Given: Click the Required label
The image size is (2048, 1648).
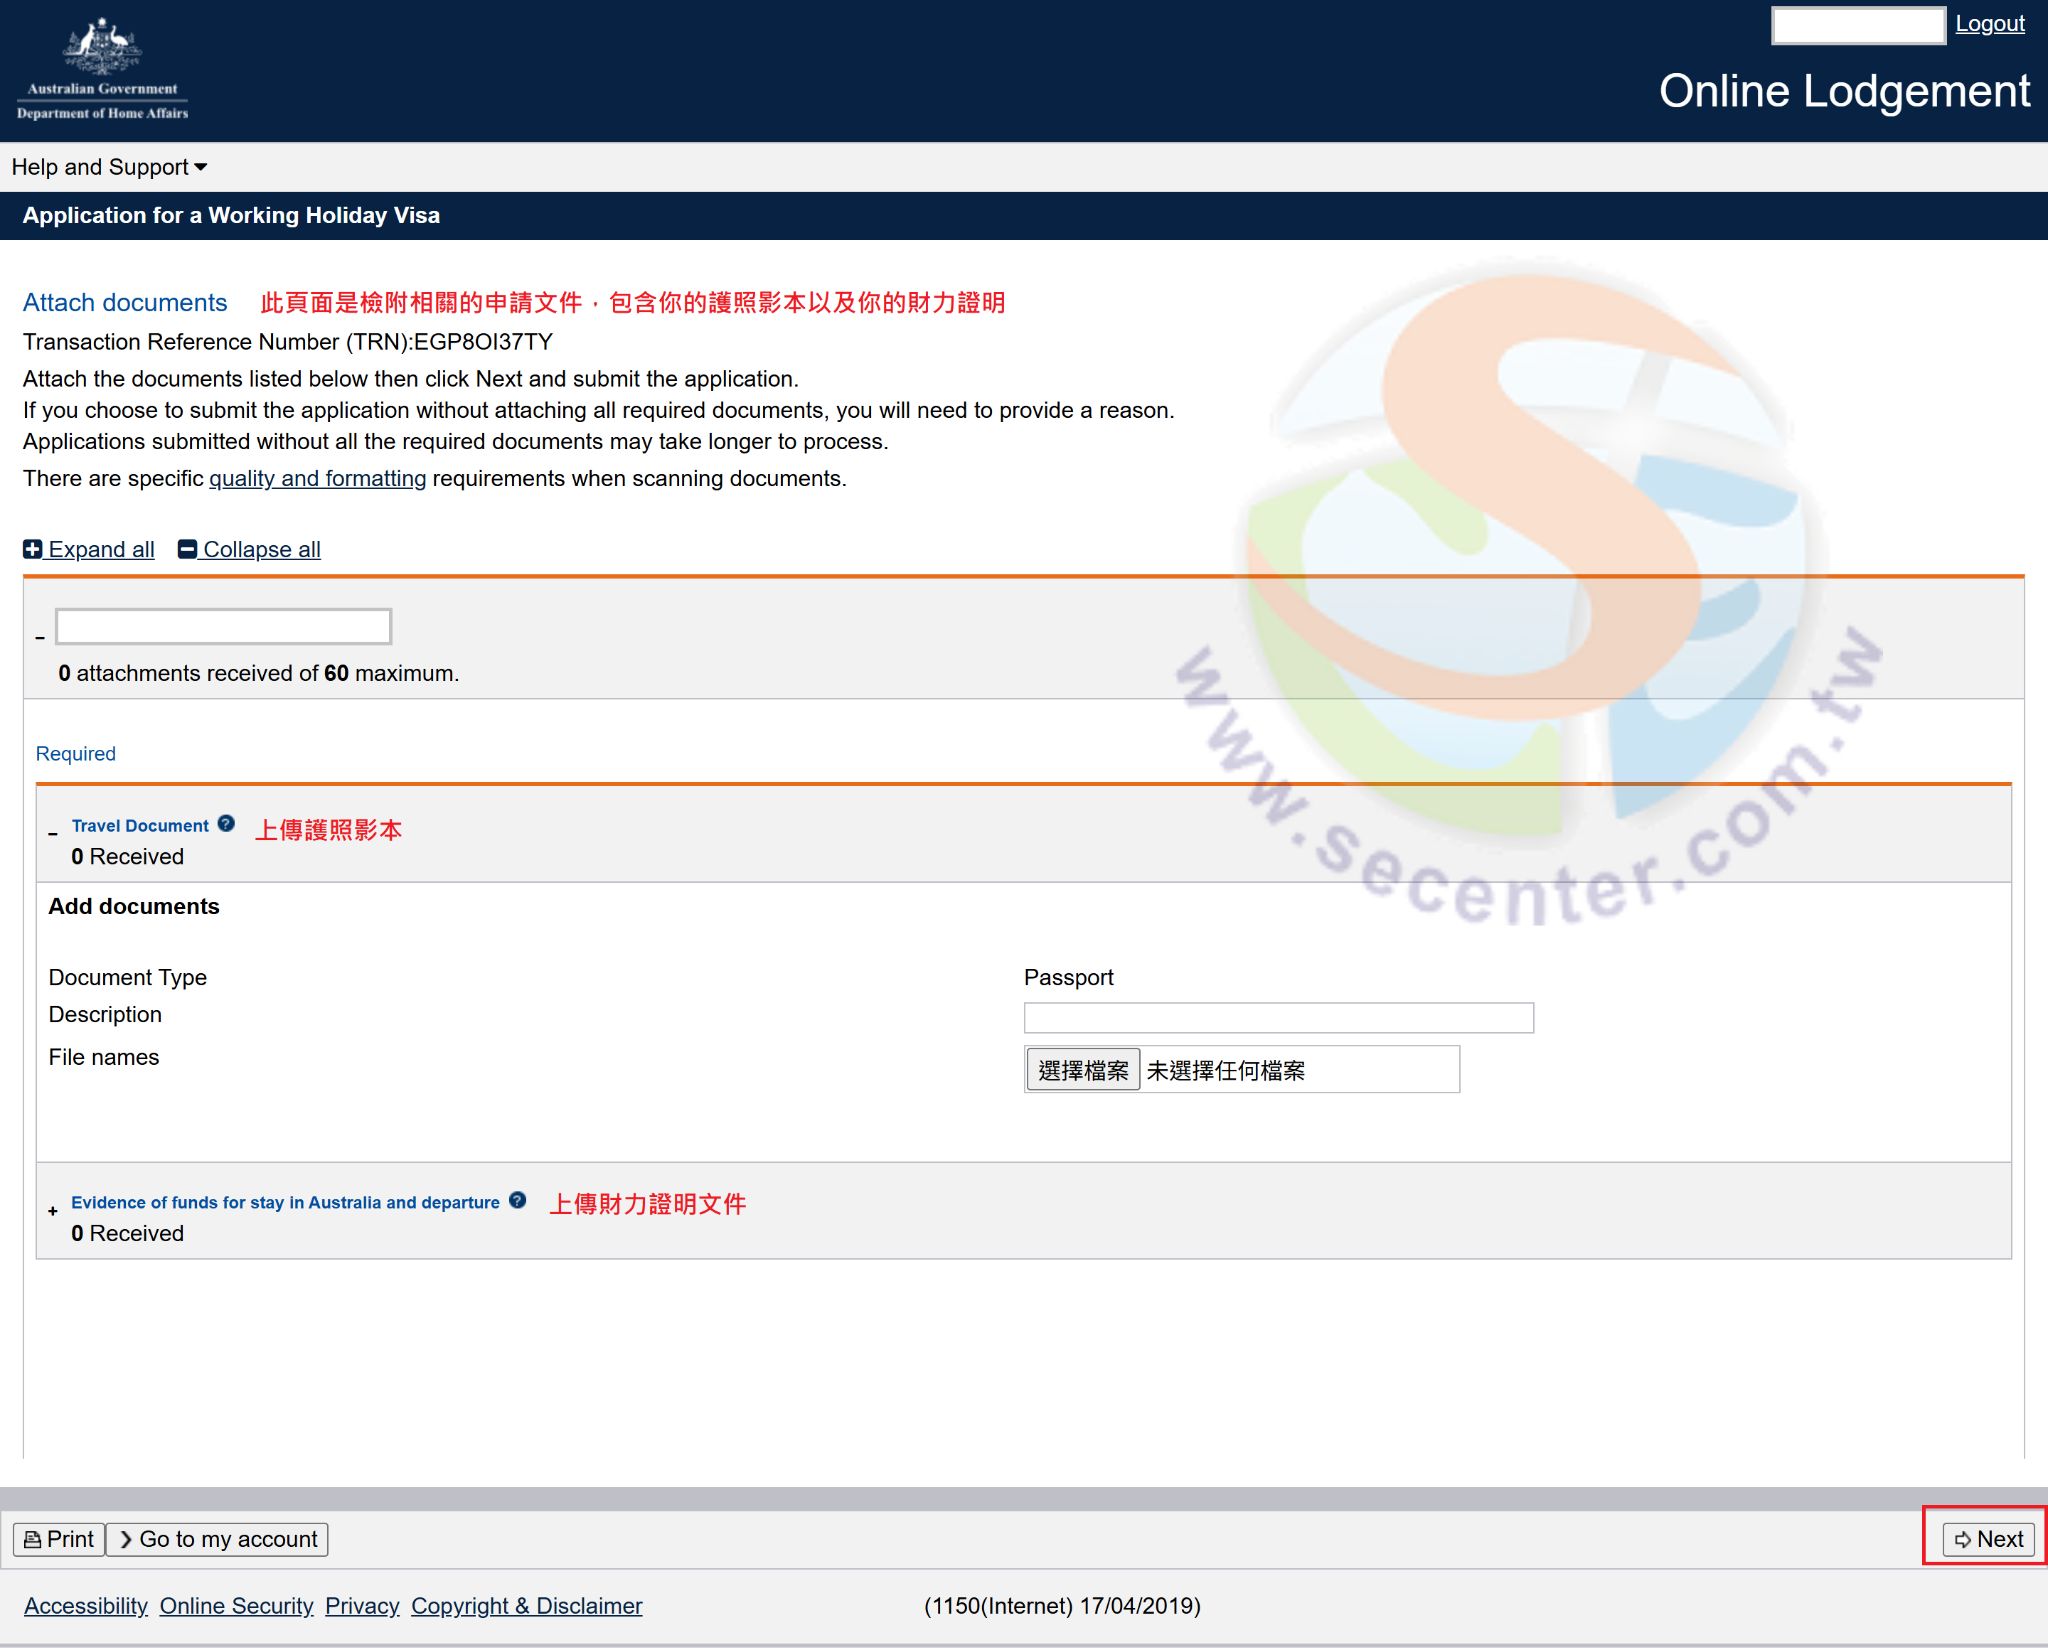Looking at the screenshot, I should pos(76,754).
